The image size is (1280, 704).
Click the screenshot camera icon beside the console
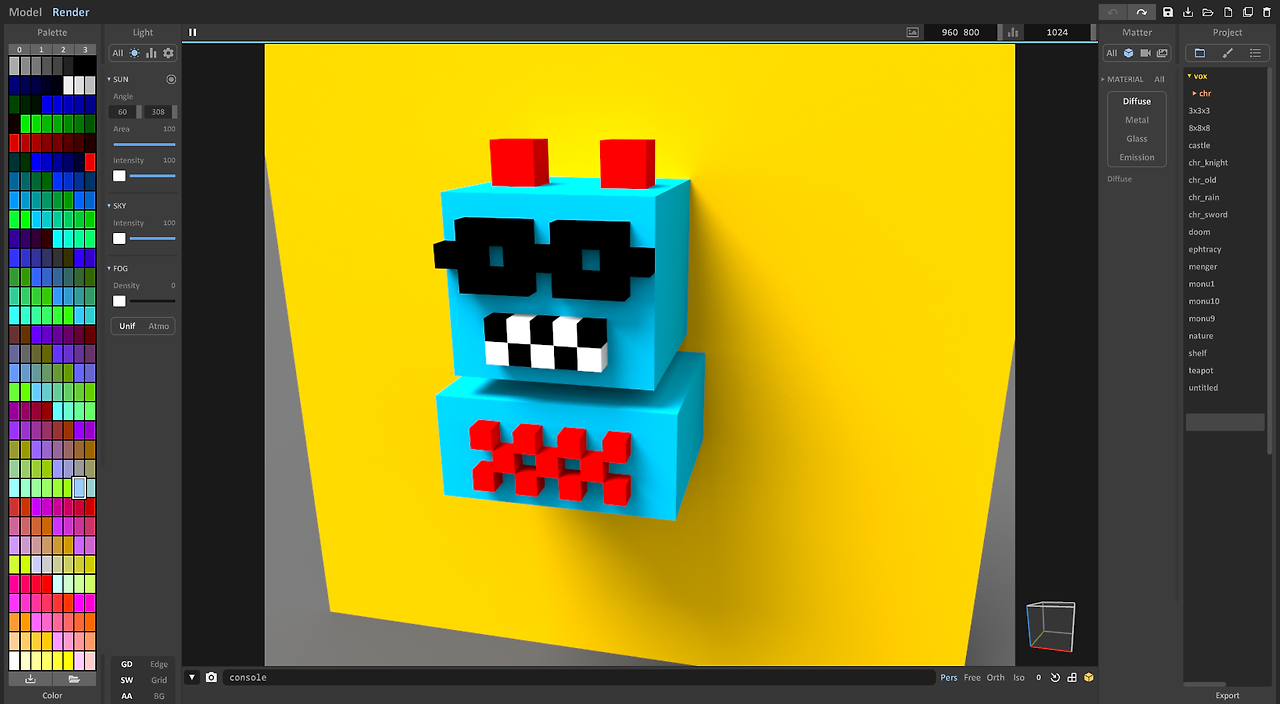(x=212, y=677)
